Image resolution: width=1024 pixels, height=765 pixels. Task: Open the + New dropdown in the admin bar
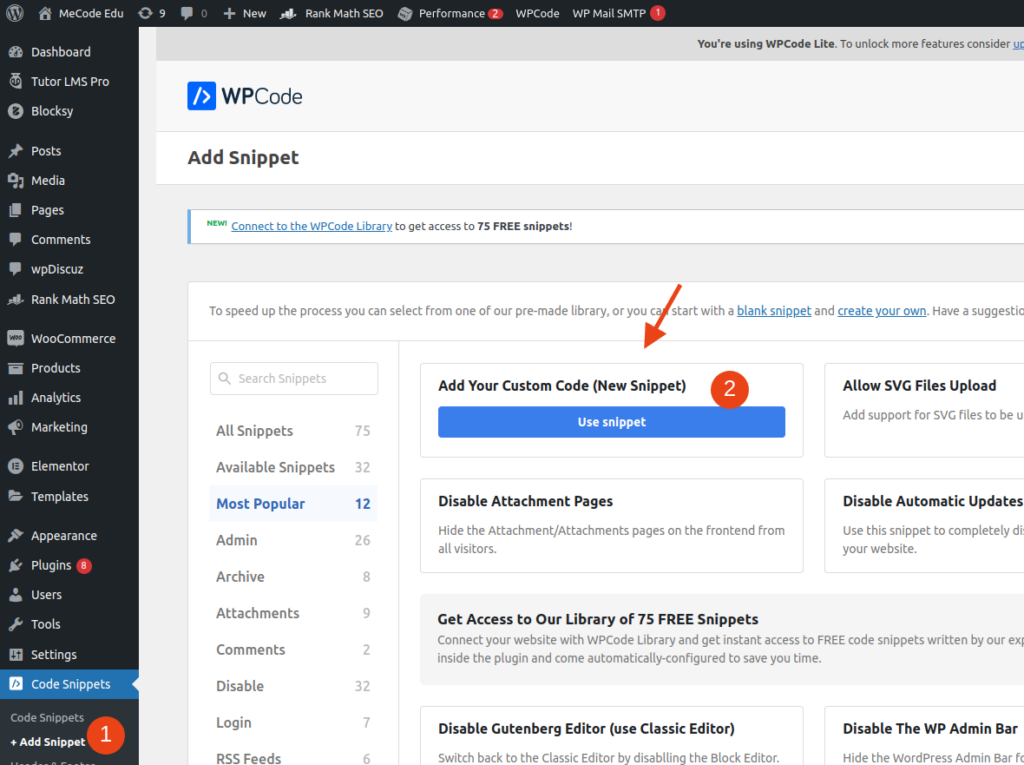click(244, 13)
